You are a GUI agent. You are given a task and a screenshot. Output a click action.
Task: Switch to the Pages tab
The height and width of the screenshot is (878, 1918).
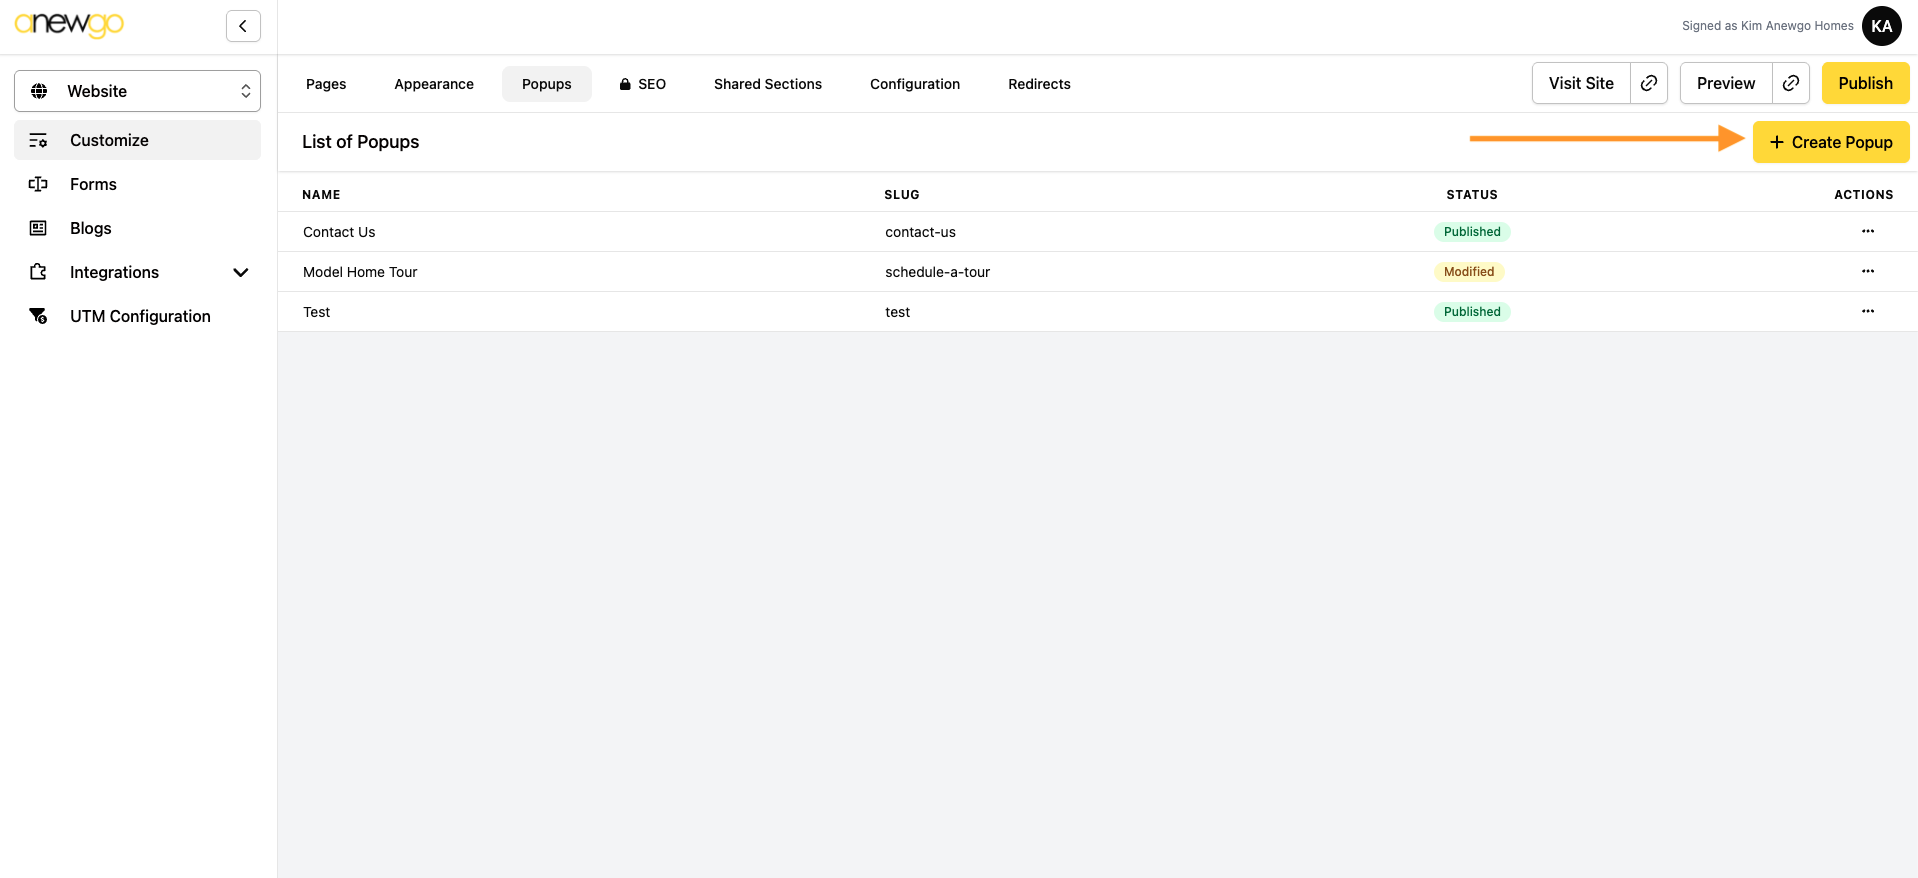[x=326, y=84]
